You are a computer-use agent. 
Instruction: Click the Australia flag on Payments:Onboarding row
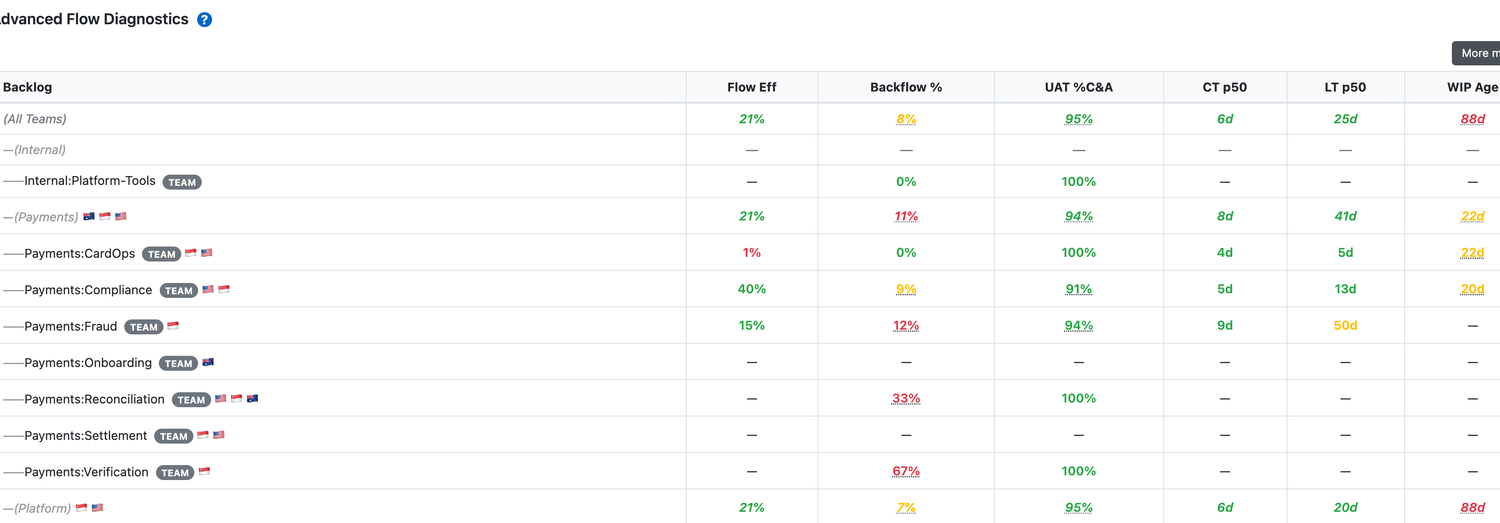[208, 362]
